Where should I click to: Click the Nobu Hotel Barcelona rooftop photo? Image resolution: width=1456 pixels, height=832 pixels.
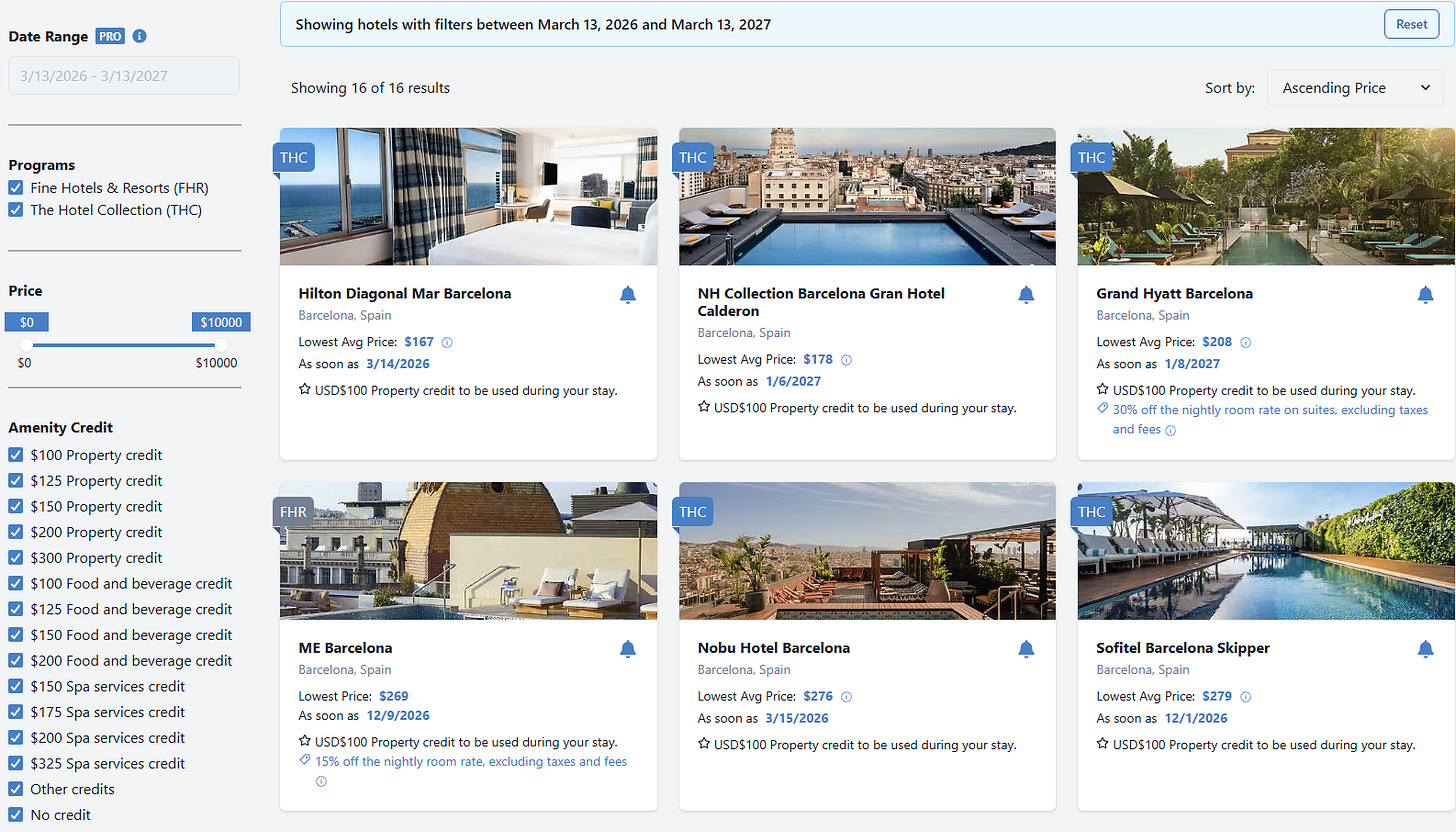867,551
